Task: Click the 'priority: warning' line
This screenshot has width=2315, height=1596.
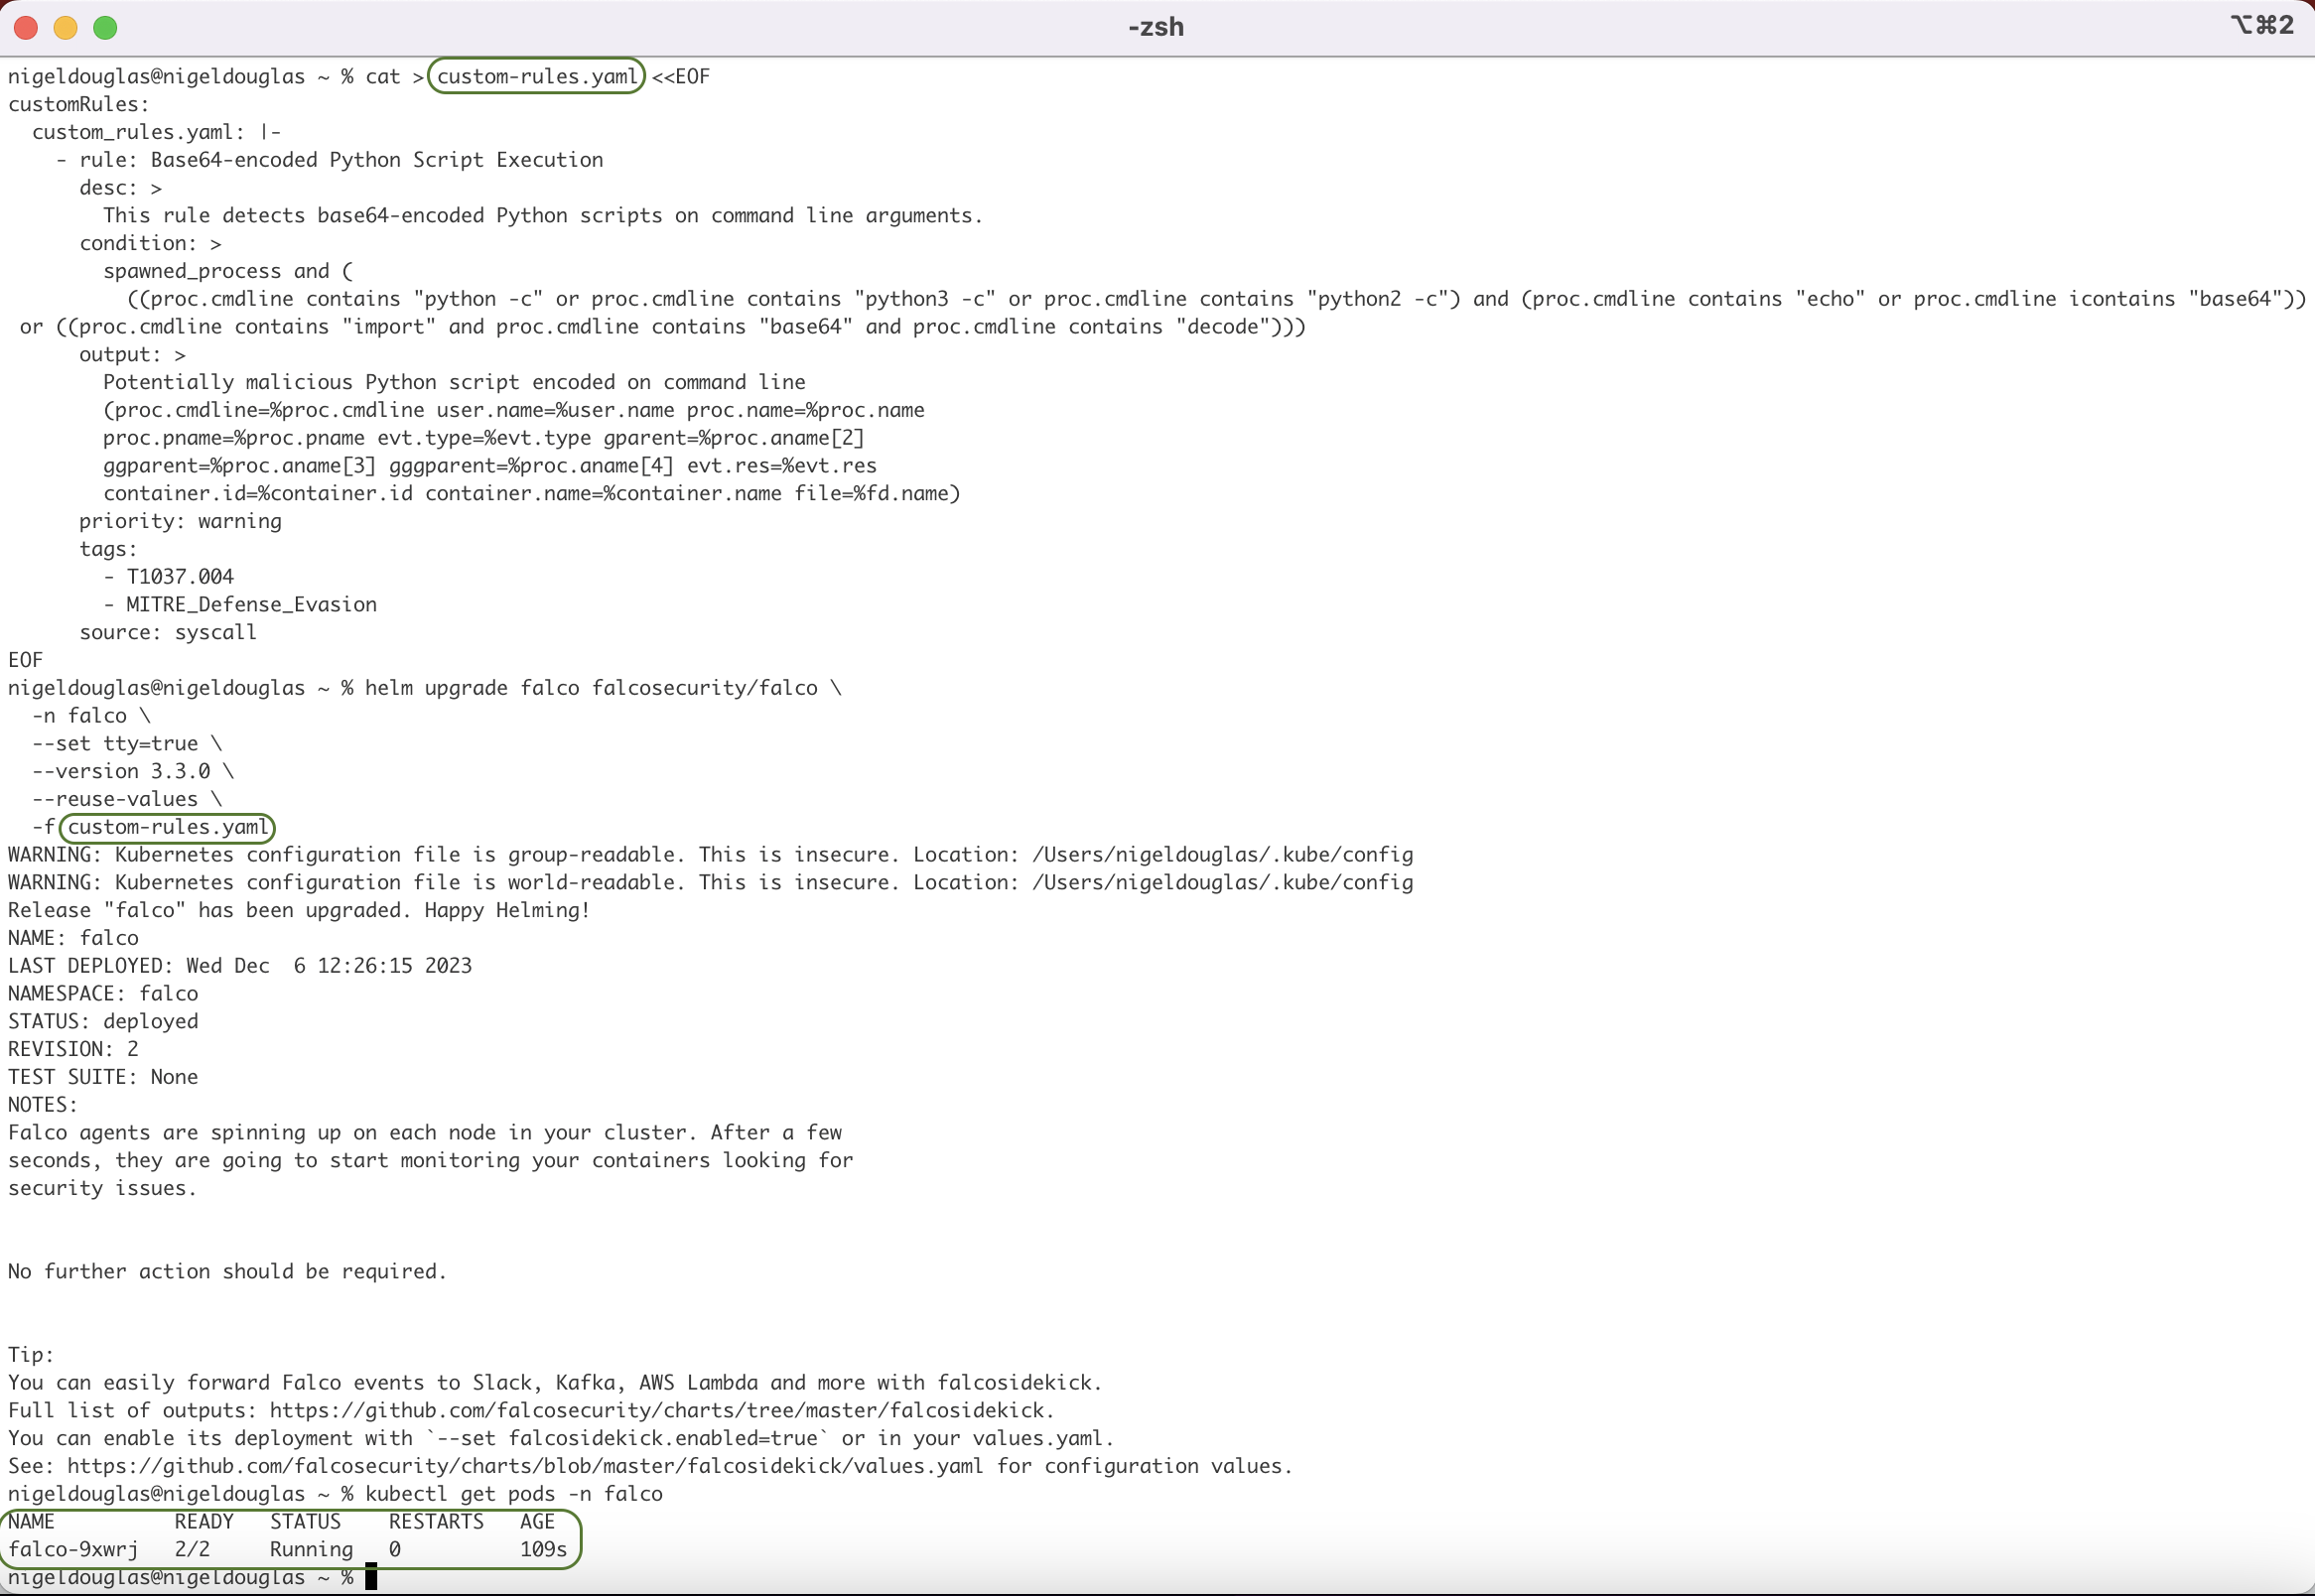Action: pos(180,521)
